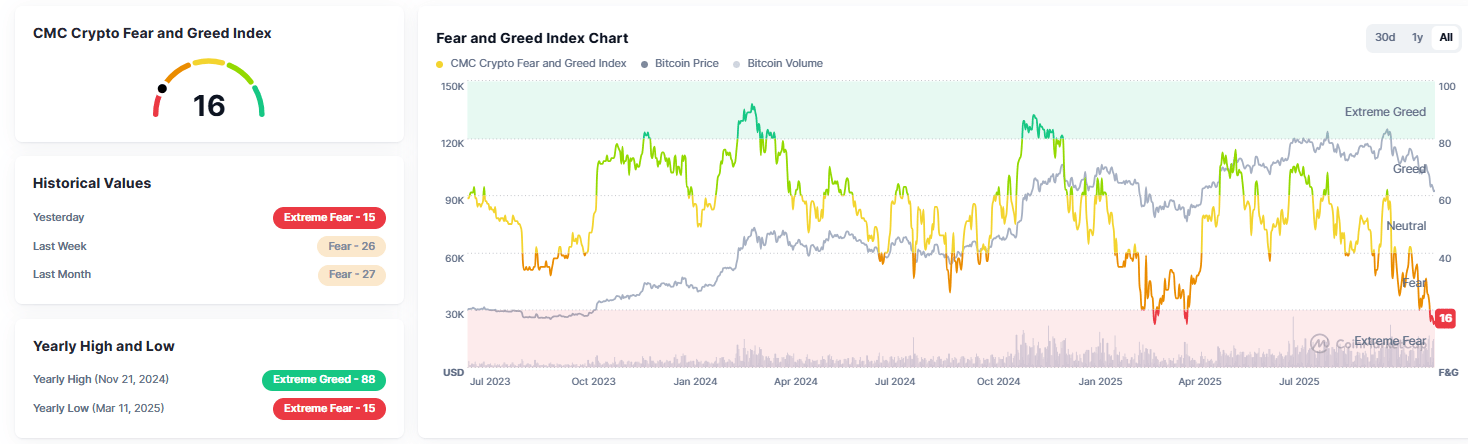Click the Yearly High Extreme Greed - 88 badge

coord(323,380)
